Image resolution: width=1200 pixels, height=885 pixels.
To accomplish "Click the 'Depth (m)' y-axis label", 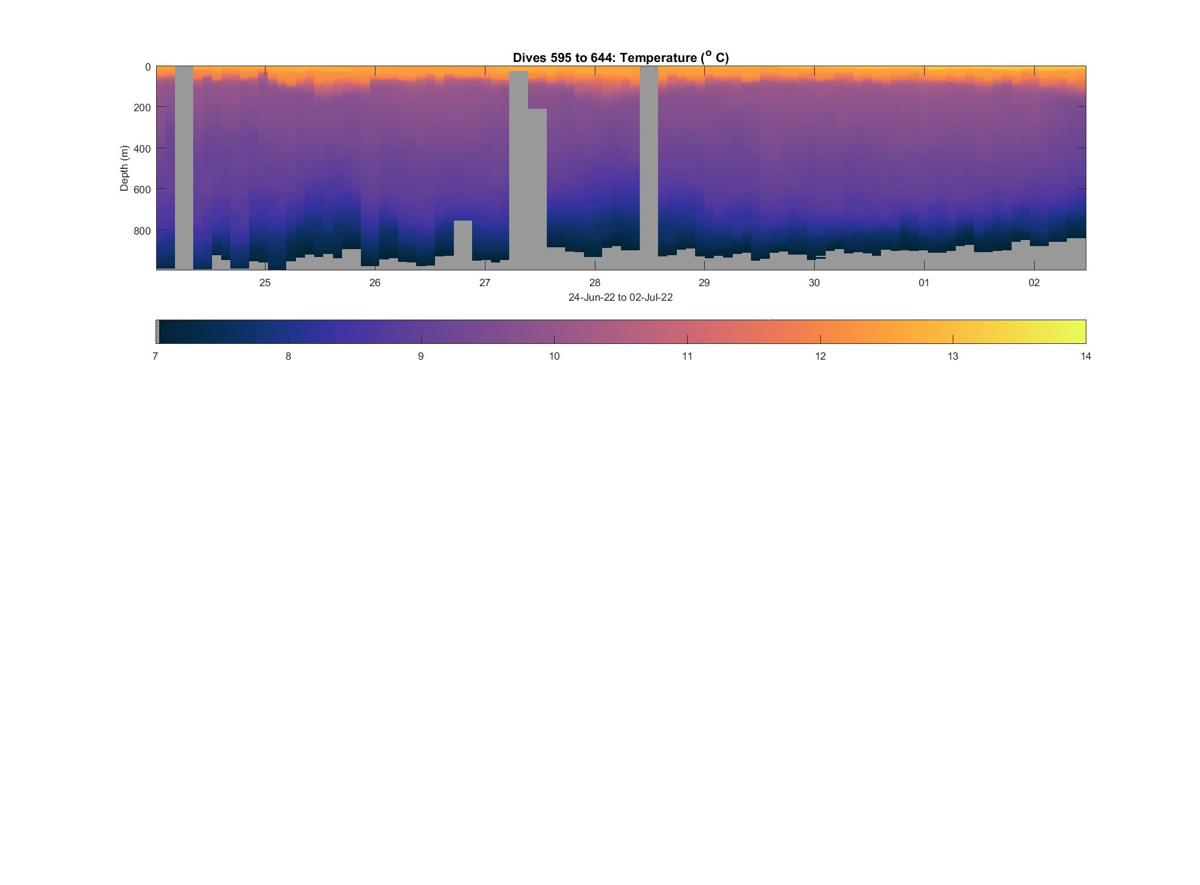I will tap(125, 168).
